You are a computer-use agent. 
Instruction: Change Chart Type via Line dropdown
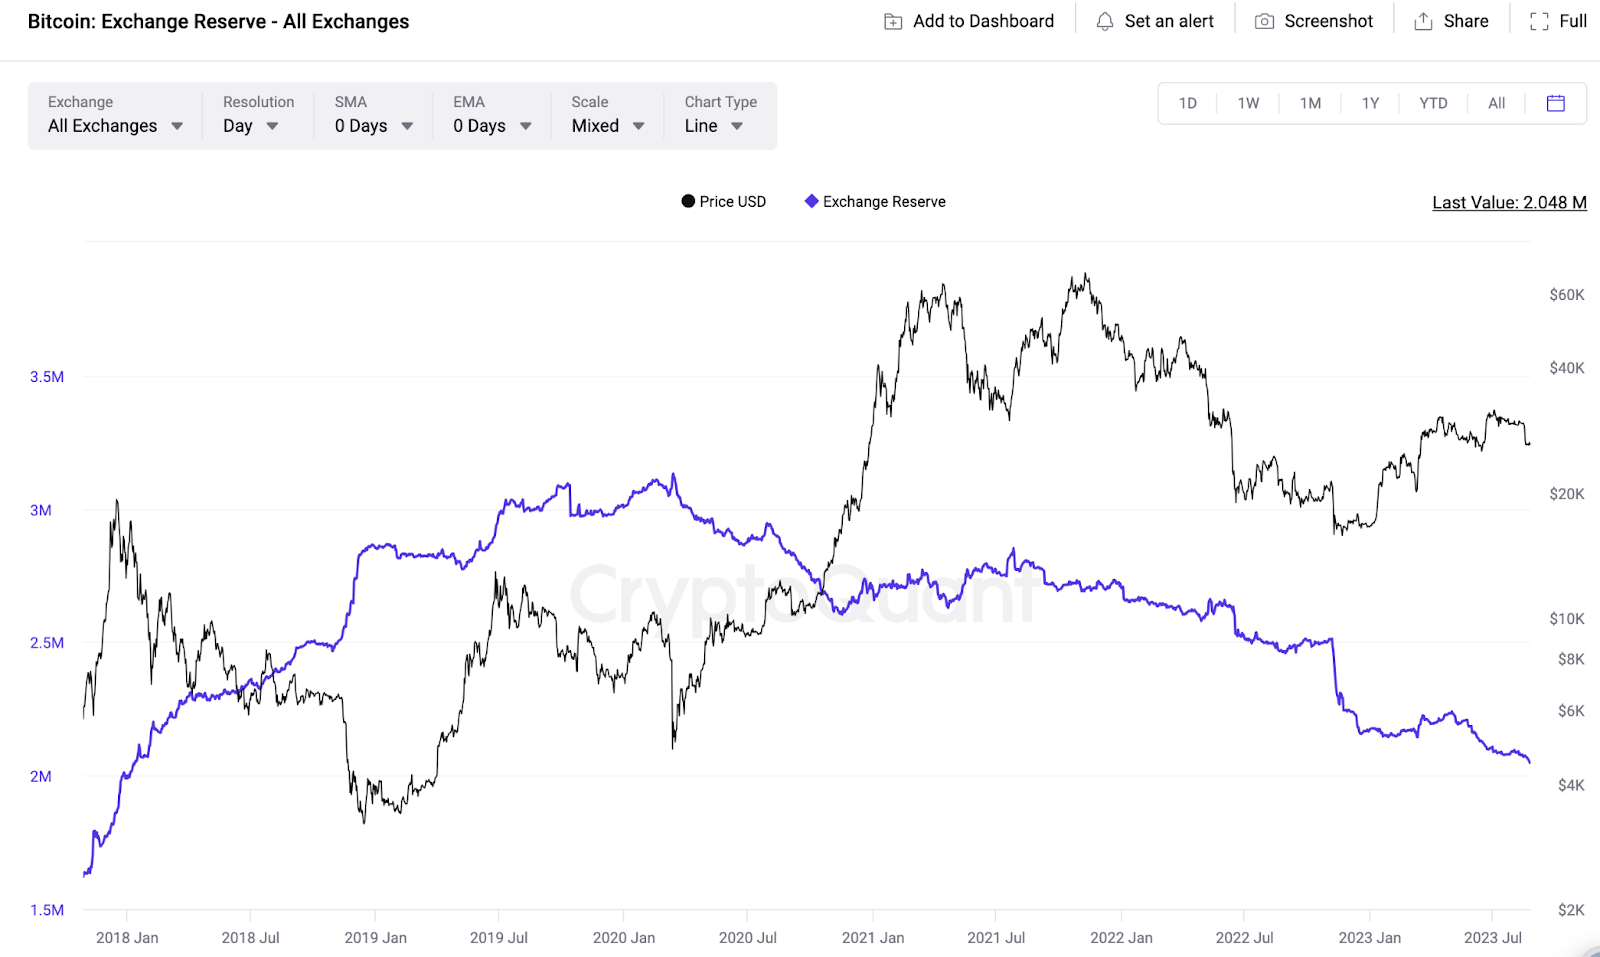coord(713,126)
